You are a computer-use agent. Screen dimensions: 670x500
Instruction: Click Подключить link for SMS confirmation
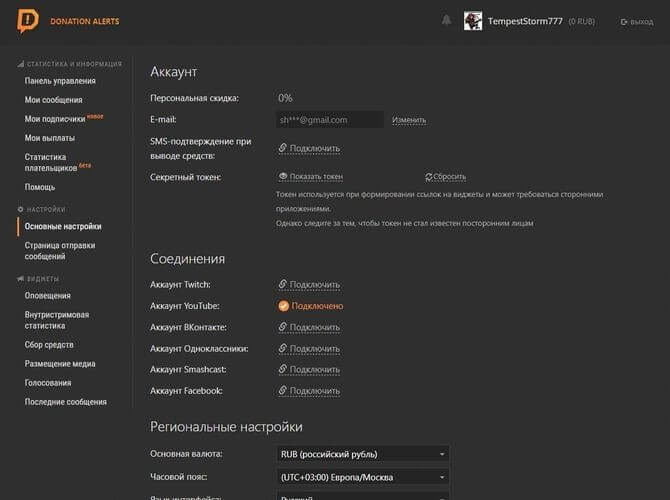tap(315, 148)
